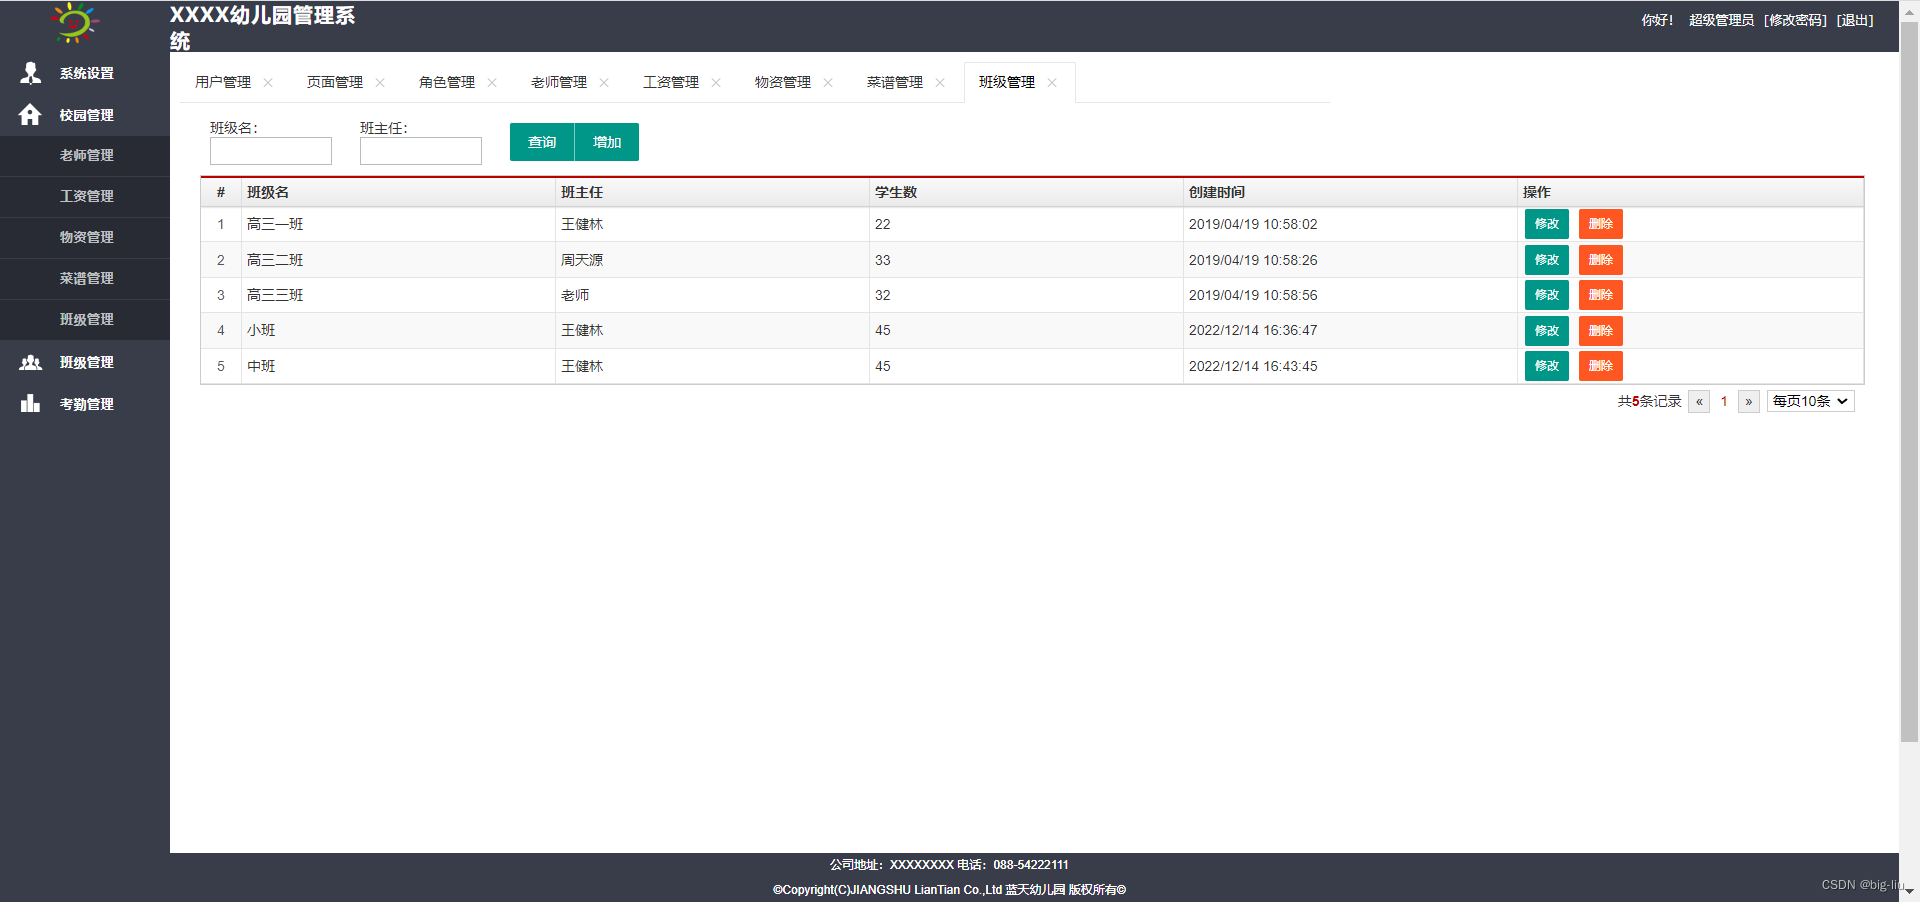Screen dimensions: 1920x902
Task: Switch to the 菜谱管理 tab
Action: click(x=895, y=82)
